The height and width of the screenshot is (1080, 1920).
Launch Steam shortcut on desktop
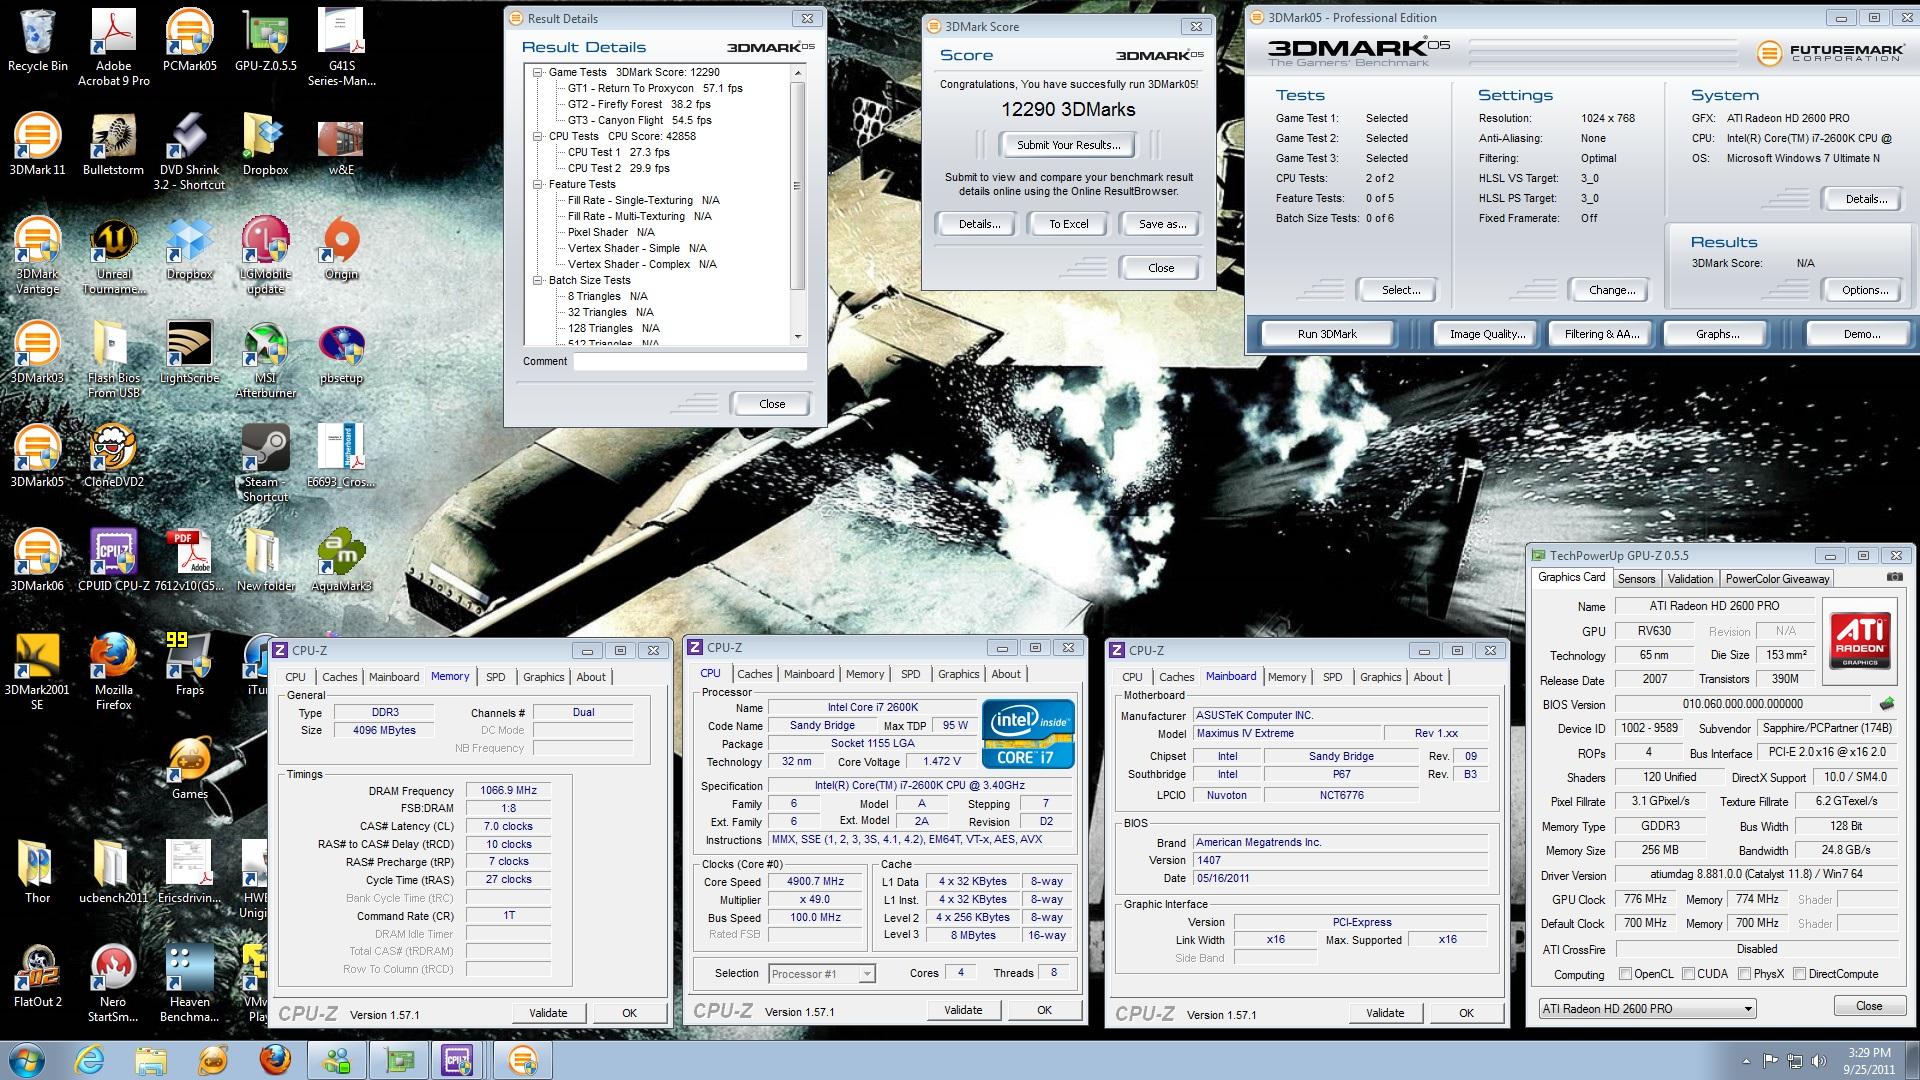(266, 463)
